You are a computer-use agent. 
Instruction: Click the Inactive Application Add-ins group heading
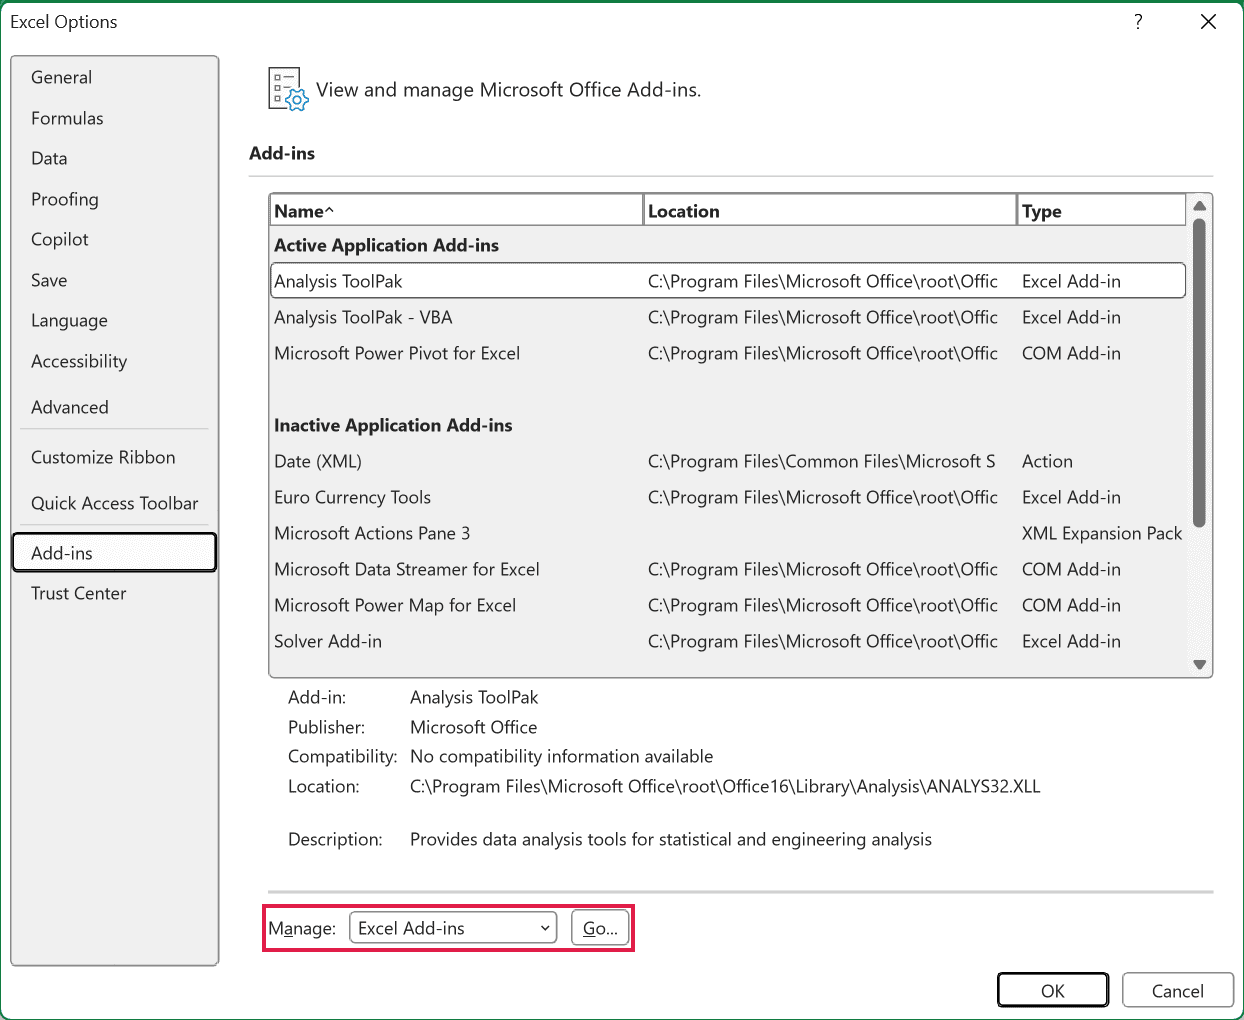393,425
